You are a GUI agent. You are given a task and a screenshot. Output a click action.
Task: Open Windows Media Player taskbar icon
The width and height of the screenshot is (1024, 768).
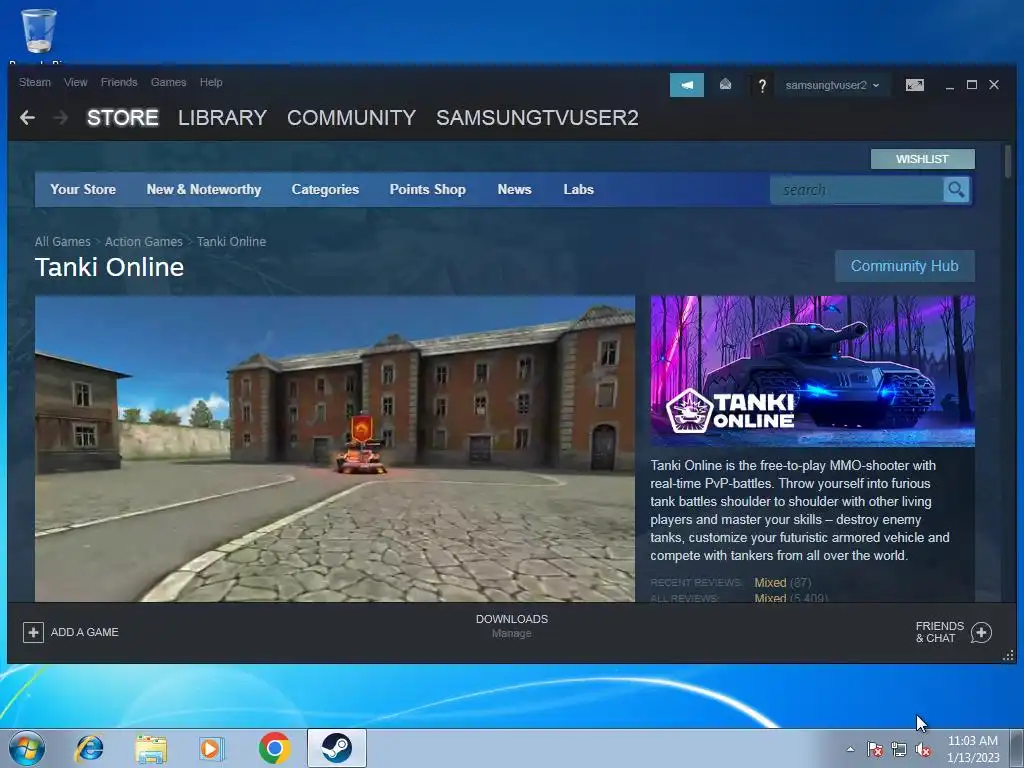(x=211, y=748)
